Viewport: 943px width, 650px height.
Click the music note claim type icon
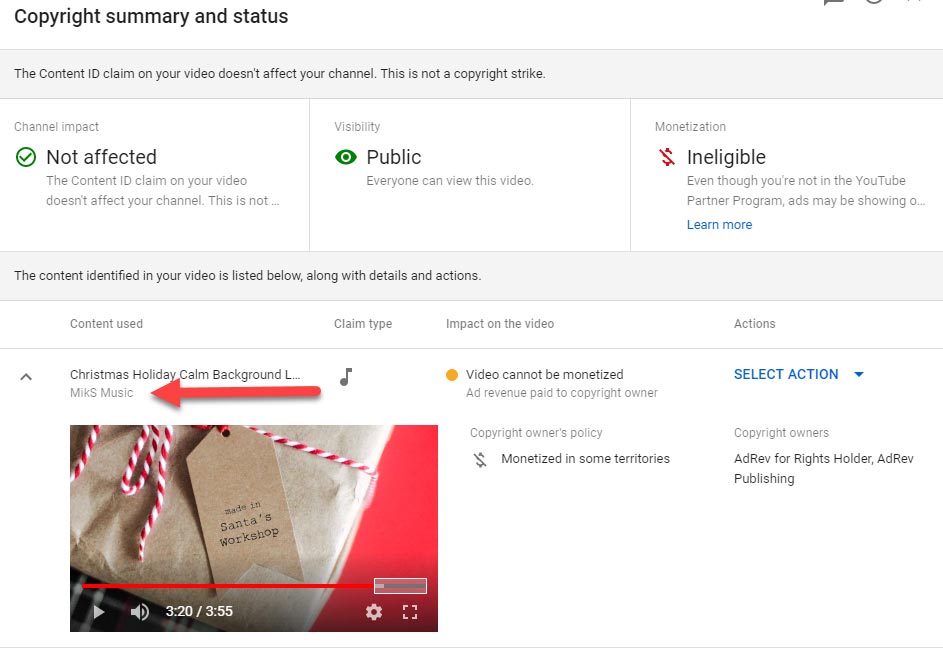click(x=346, y=376)
